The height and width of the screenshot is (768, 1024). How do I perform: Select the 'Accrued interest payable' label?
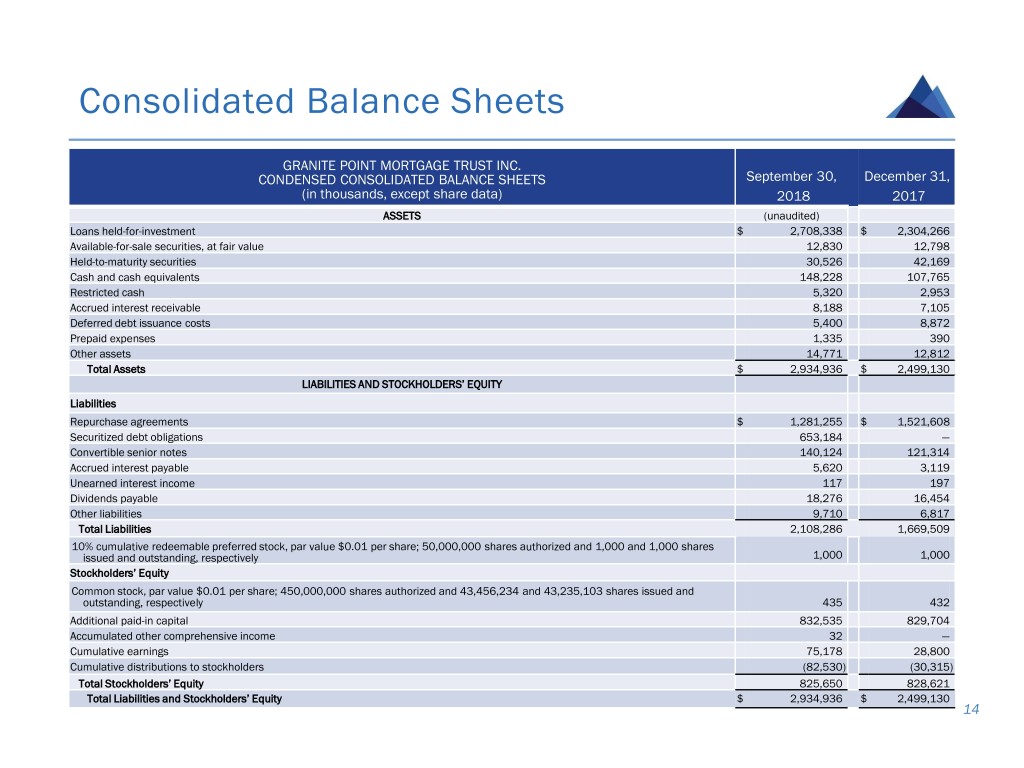pyautogui.click(x=129, y=468)
